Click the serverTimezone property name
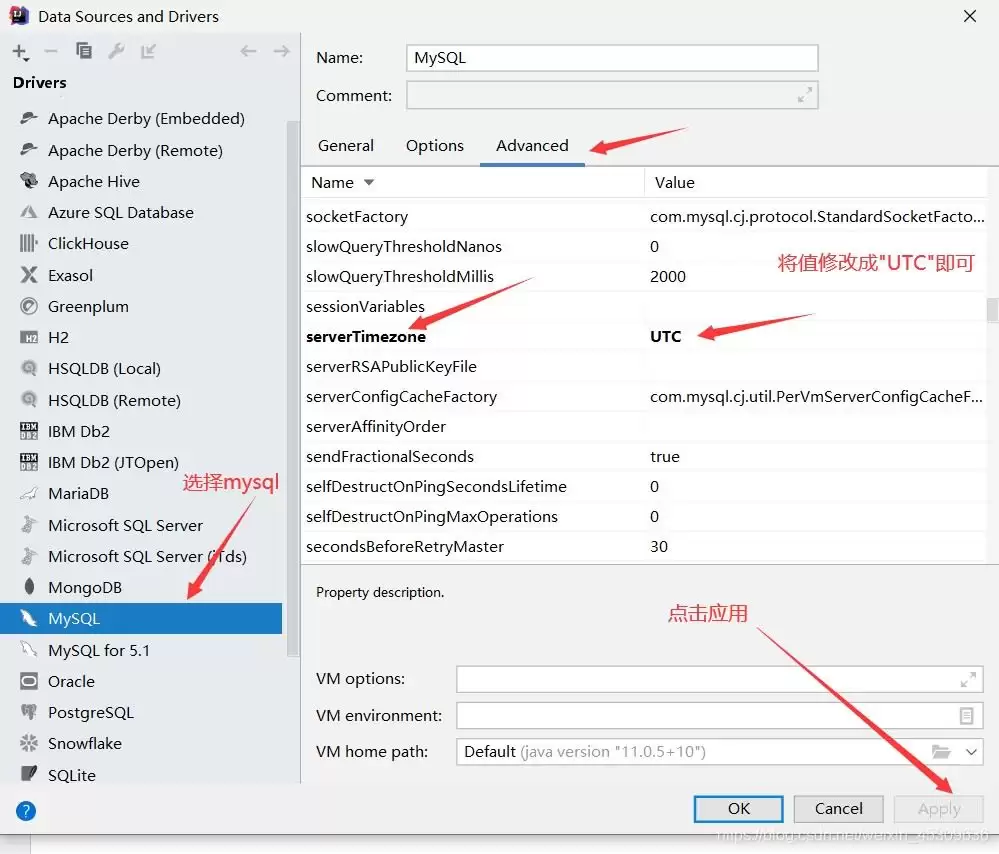 click(366, 337)
